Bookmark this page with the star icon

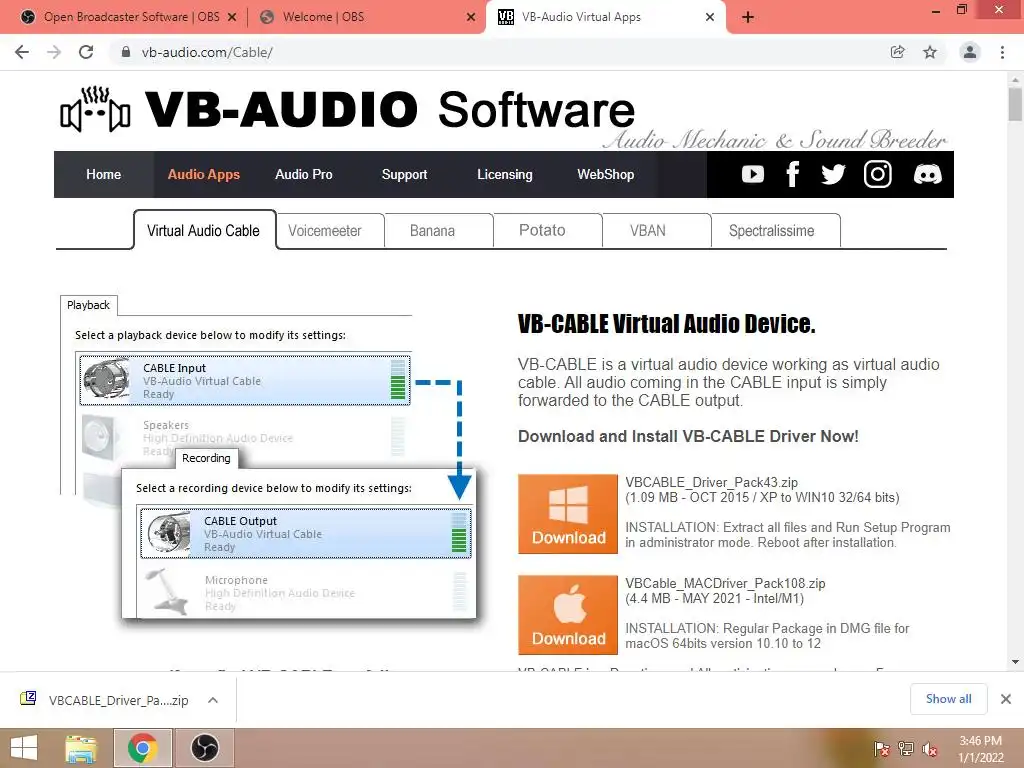(930, 52)
